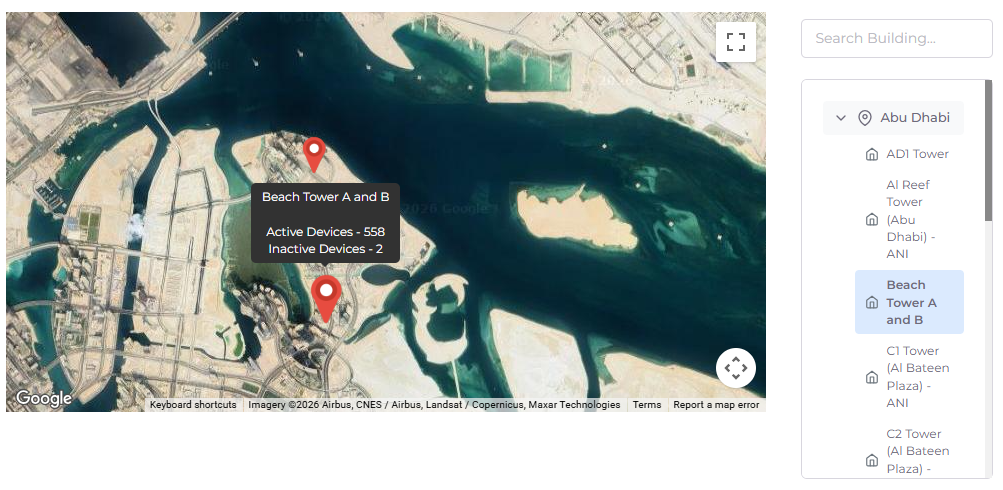Open Keyboard shortcuts on the map
Viewport: 1003px width, 490px height.
click(193, 405)
